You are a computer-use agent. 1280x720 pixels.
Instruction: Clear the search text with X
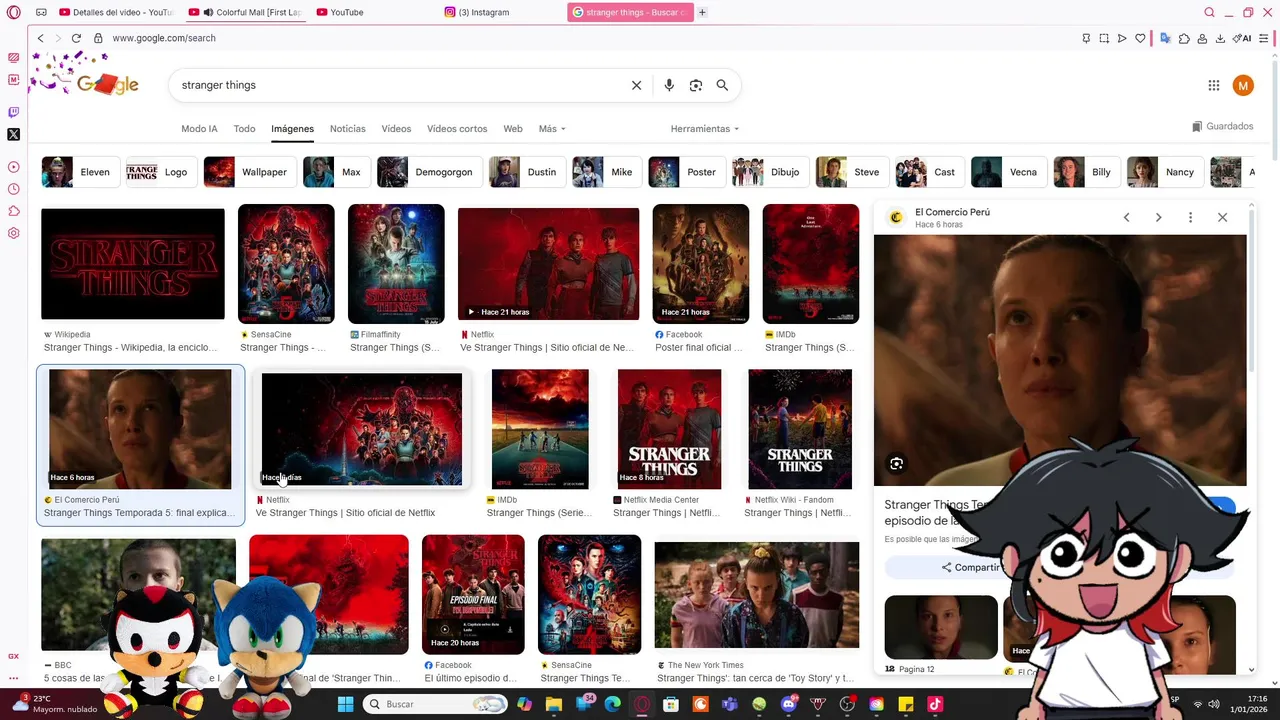(636, 85)
